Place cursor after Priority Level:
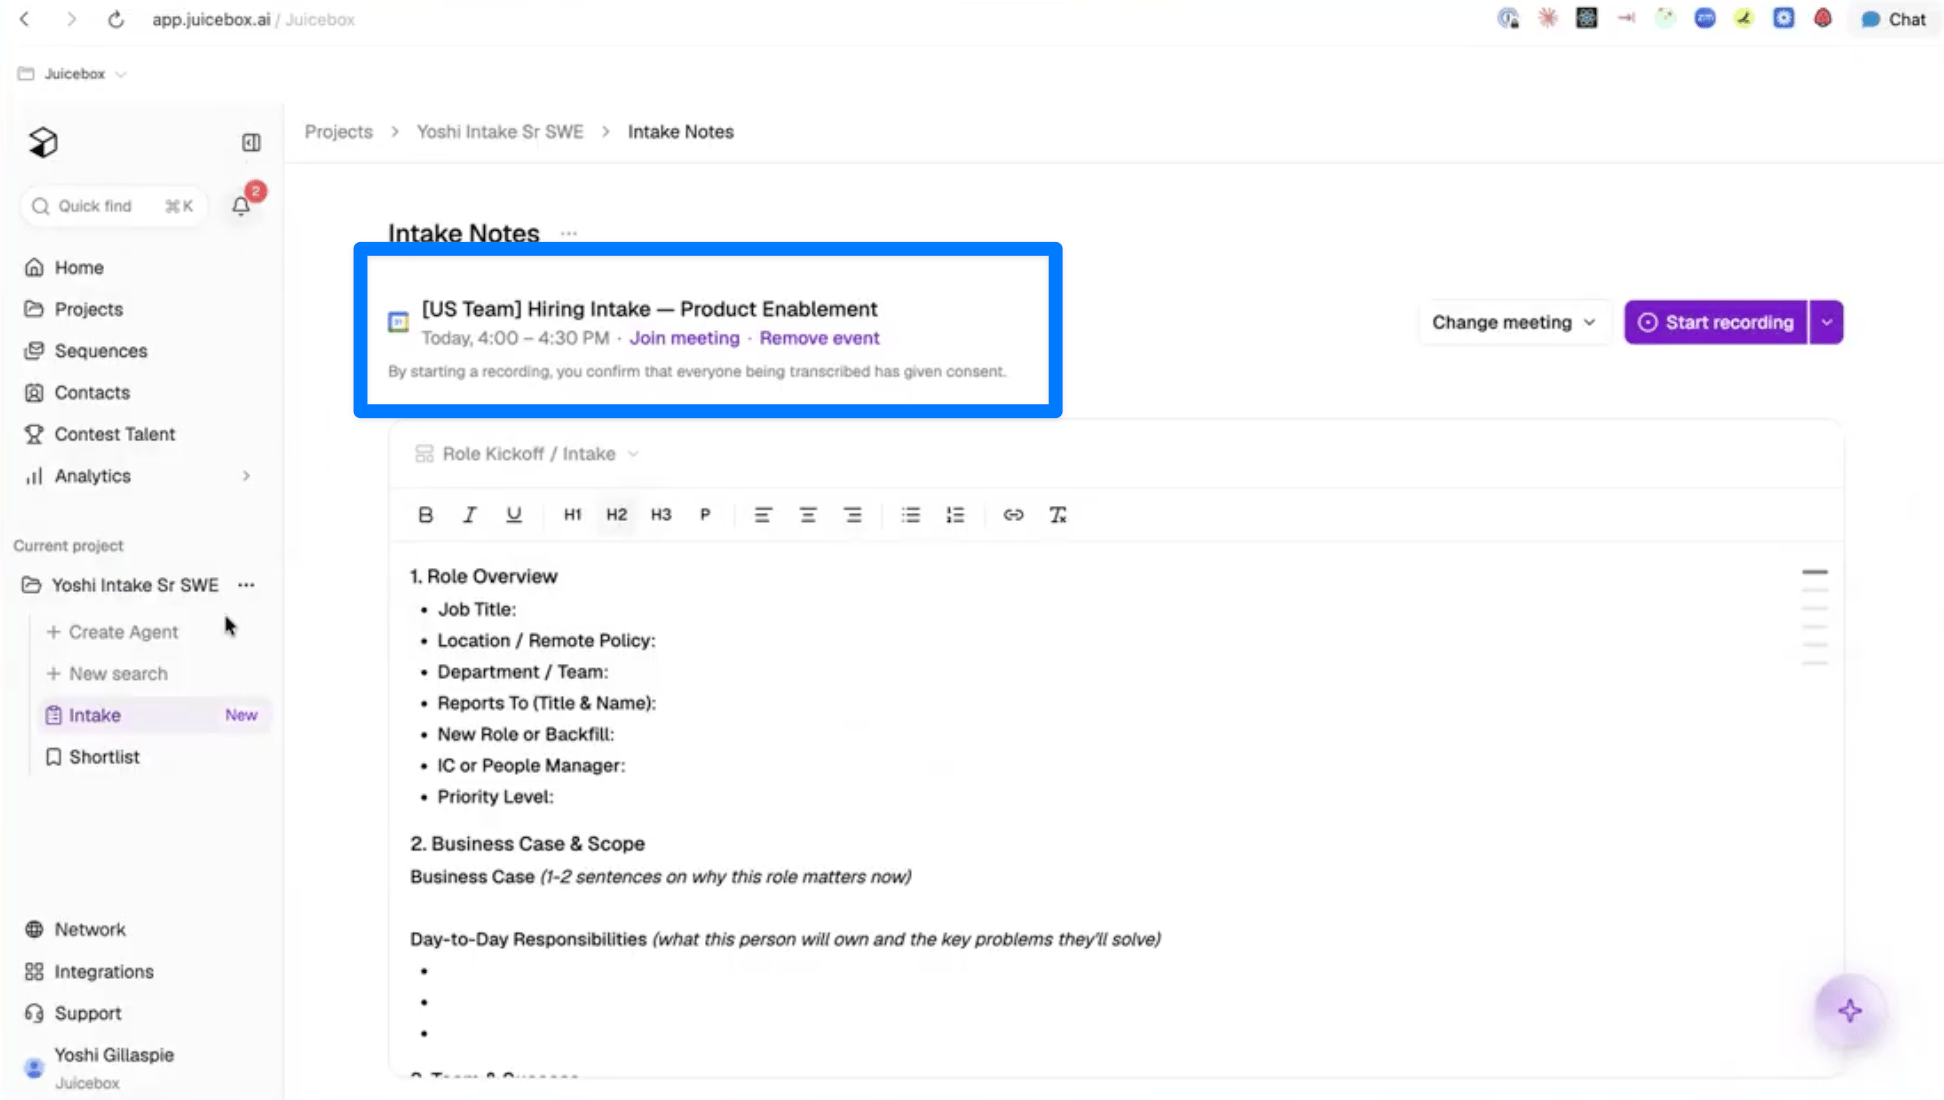 click(556, 797)
